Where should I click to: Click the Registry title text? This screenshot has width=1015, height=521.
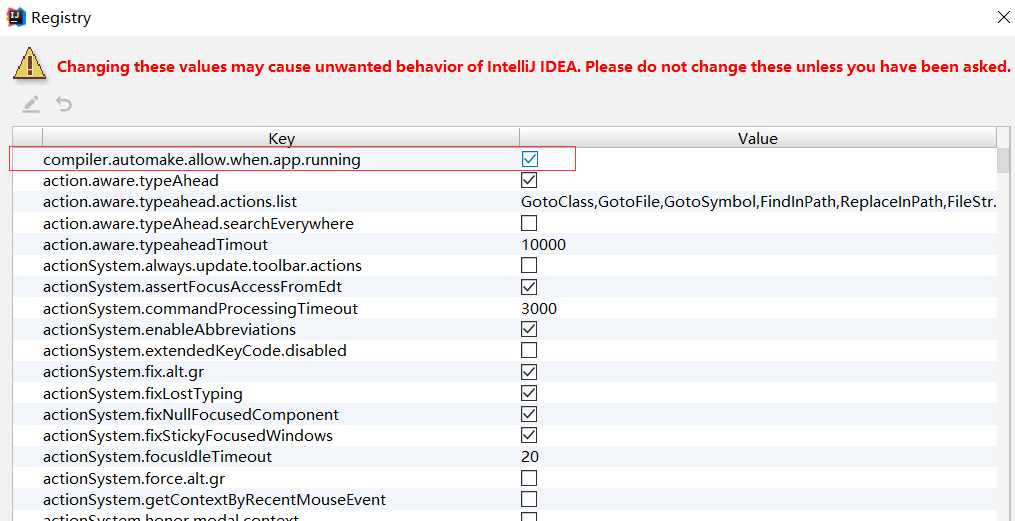pos(61,17)
